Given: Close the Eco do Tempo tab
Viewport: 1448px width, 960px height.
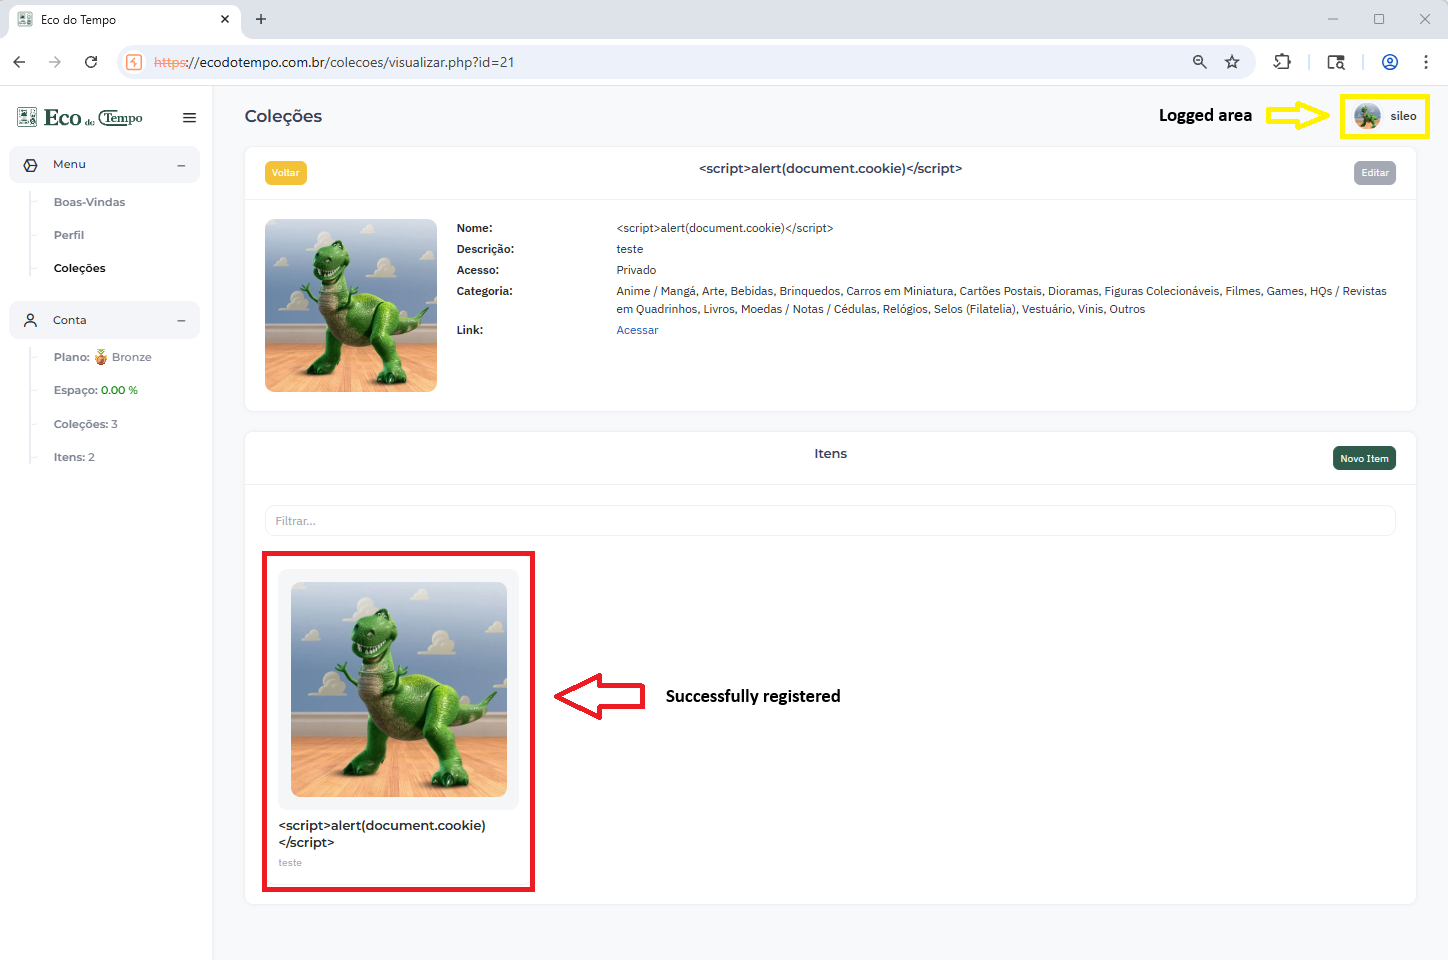Looking at the screenshot, I should tap(225, 19).
